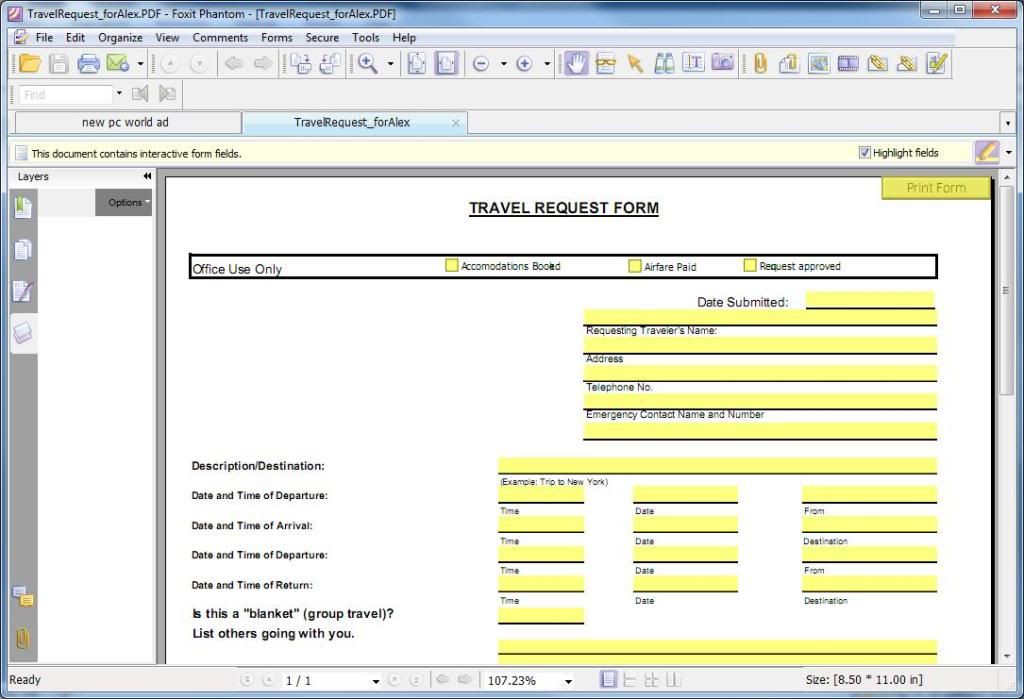Viewport: 1024px width, 699px height.
Task: Open the Forms menu
Action: tap(276, 38)
